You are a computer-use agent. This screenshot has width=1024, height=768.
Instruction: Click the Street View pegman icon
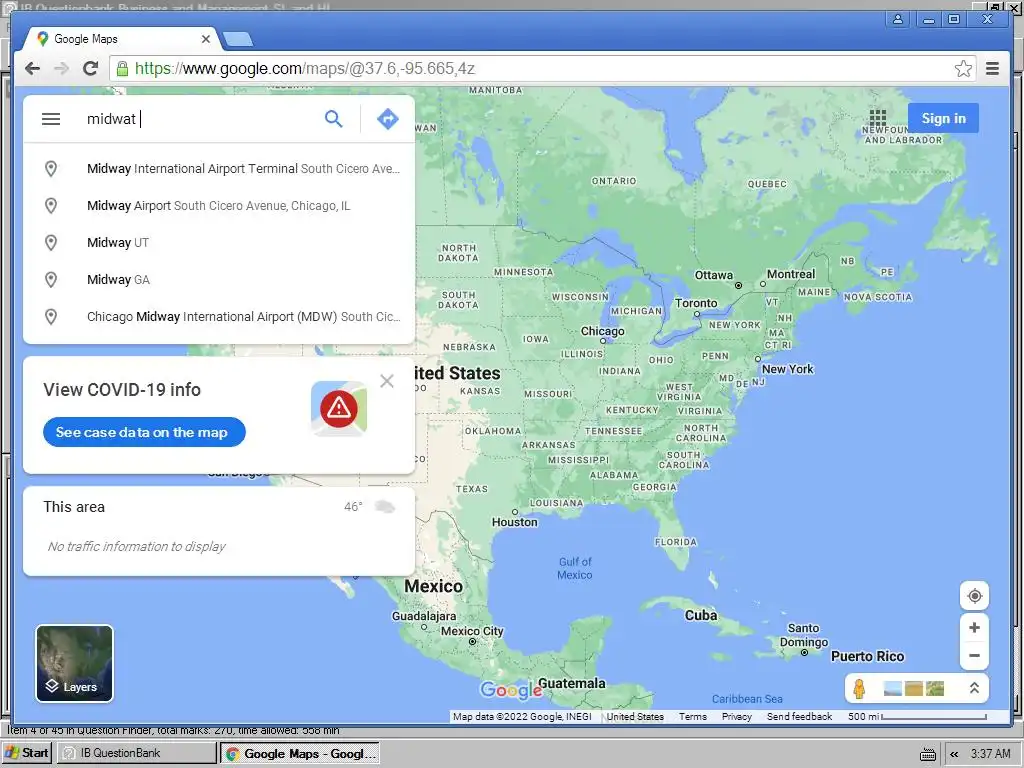pyautogui.click(x=859, y=688)
